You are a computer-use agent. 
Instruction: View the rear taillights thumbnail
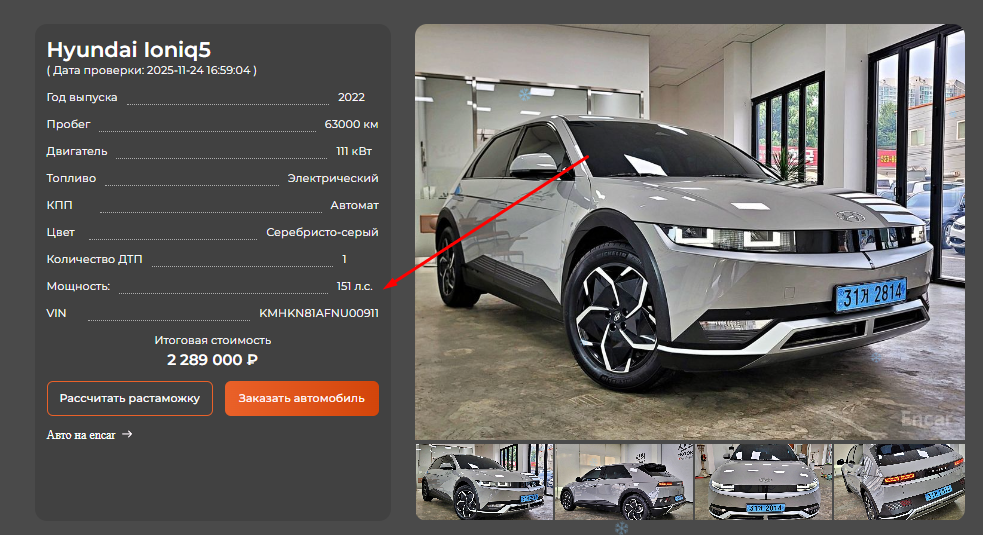tap(898, 481)
